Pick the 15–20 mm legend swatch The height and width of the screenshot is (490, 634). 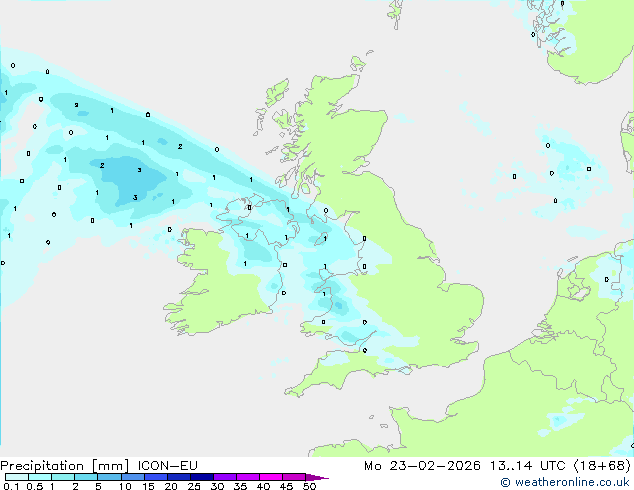(x=155, y=477)
